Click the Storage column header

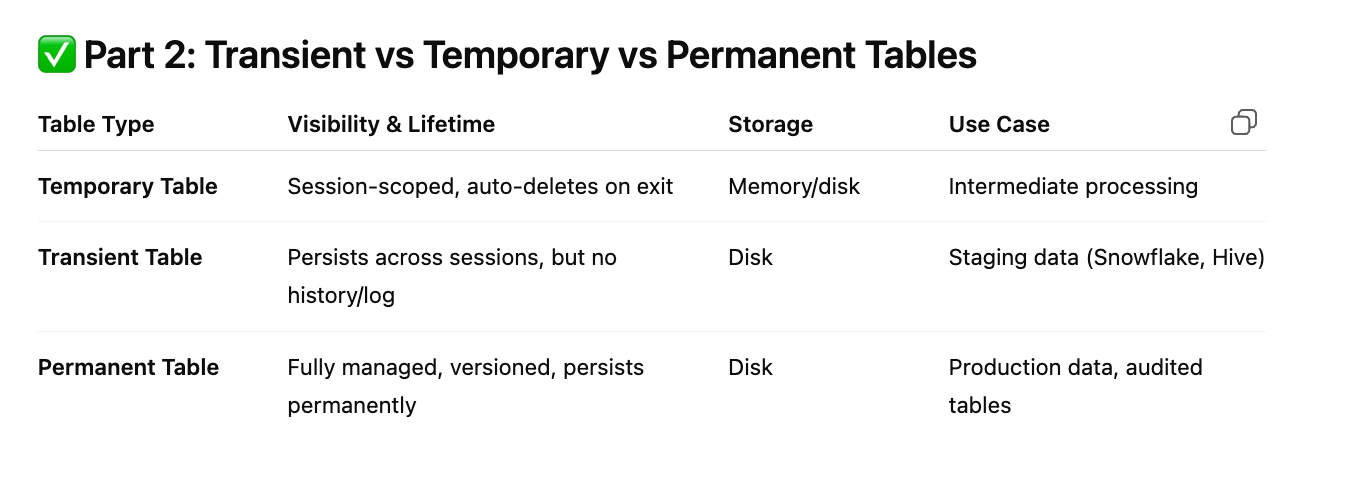(x=770, y=125)
